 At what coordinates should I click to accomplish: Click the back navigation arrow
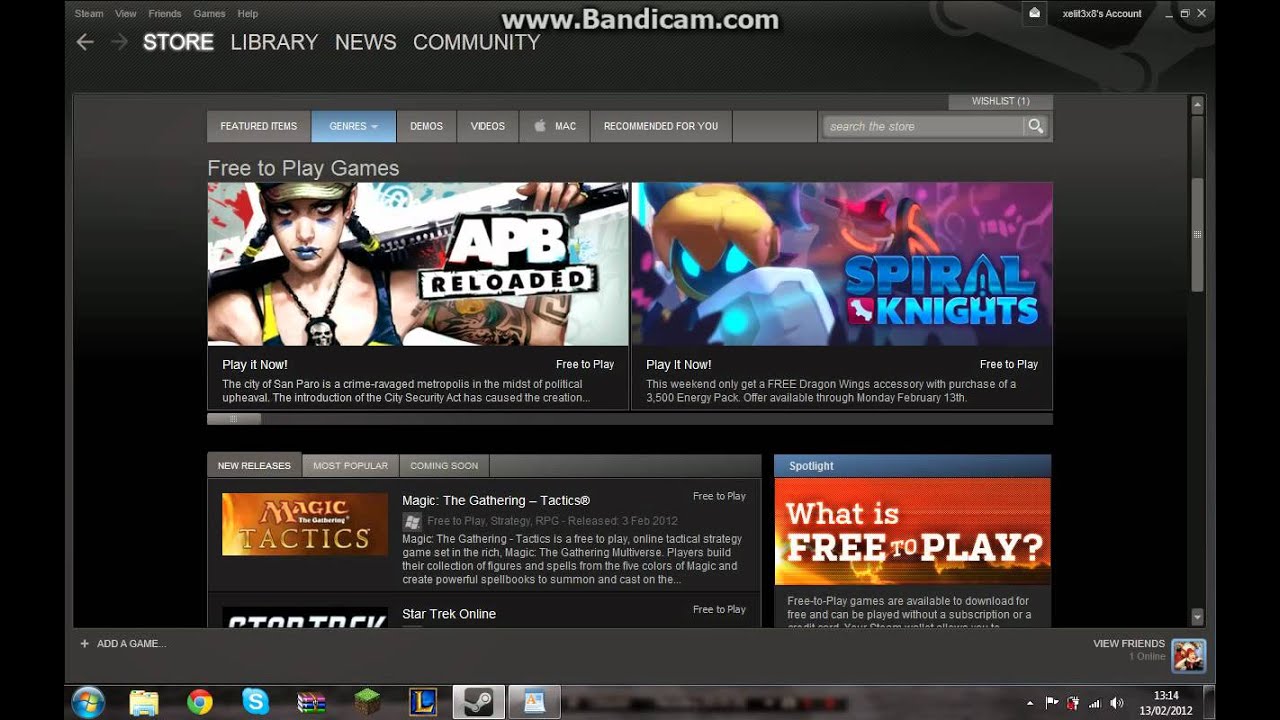[85, 42]
